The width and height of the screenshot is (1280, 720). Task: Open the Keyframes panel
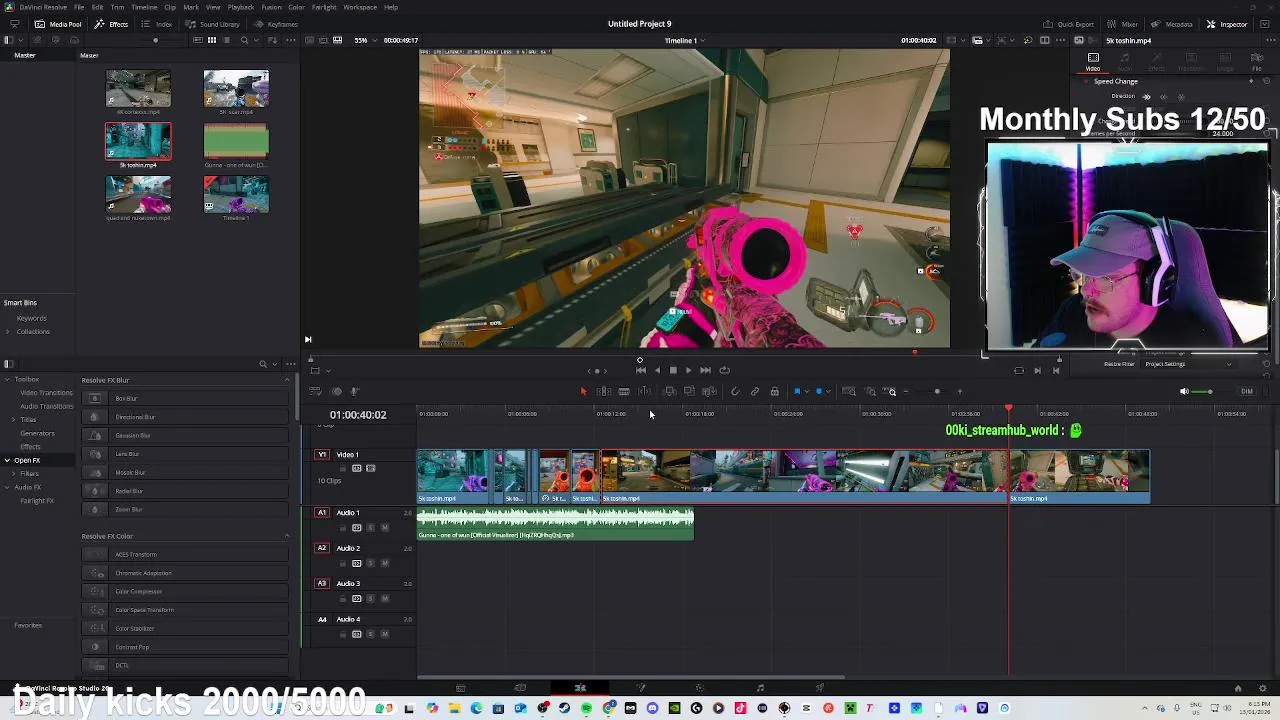click(x=276, y=24)
